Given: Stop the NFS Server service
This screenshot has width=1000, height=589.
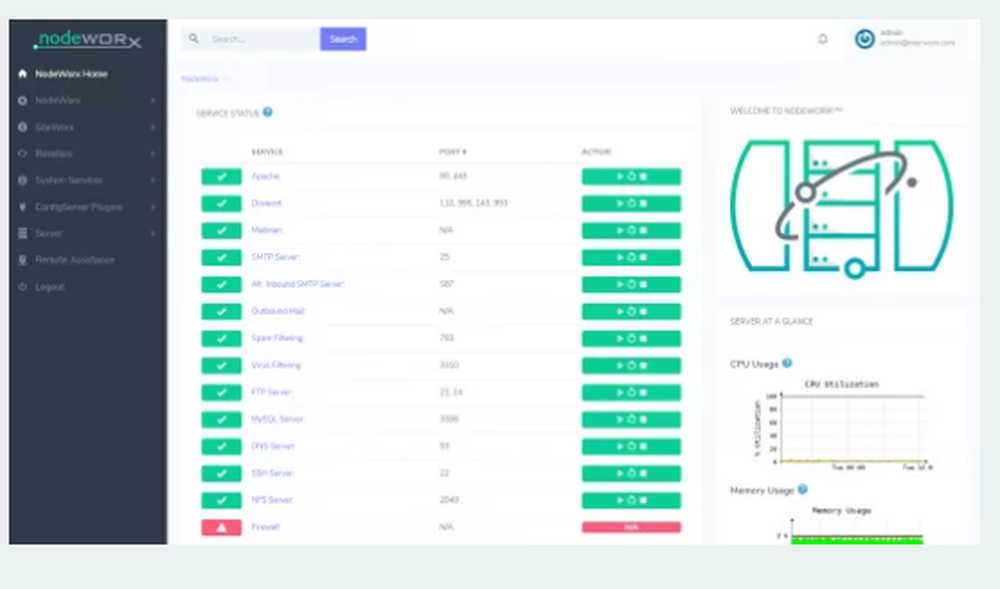Looking at the screenshot, I should click(x=643, y=500).
